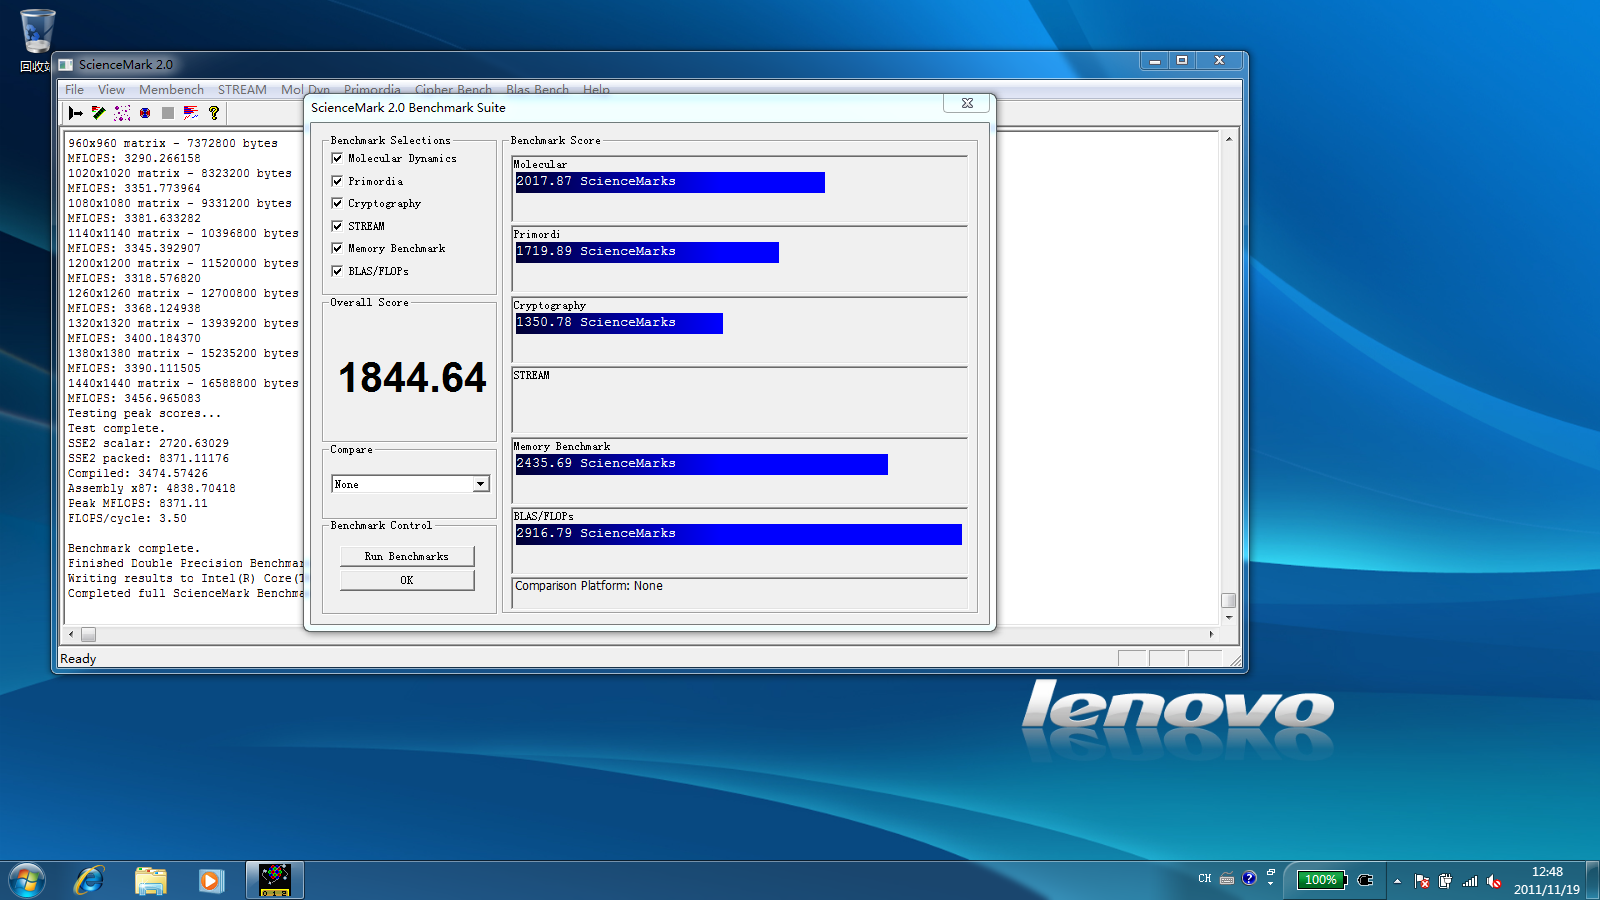Screen dimensions: 1600x900
Task: Open the Blas Bench menu
Action: tap(537, 90)
